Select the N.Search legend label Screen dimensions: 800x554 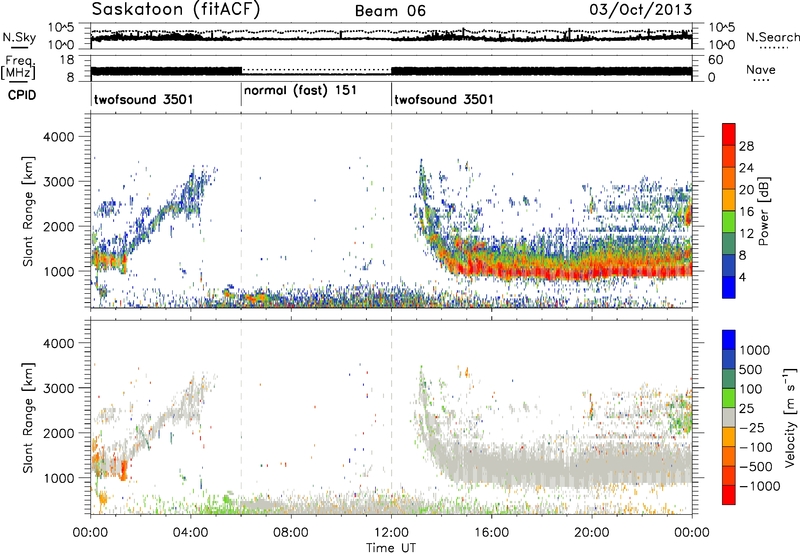pyautogui.click(x=772, y=37)
